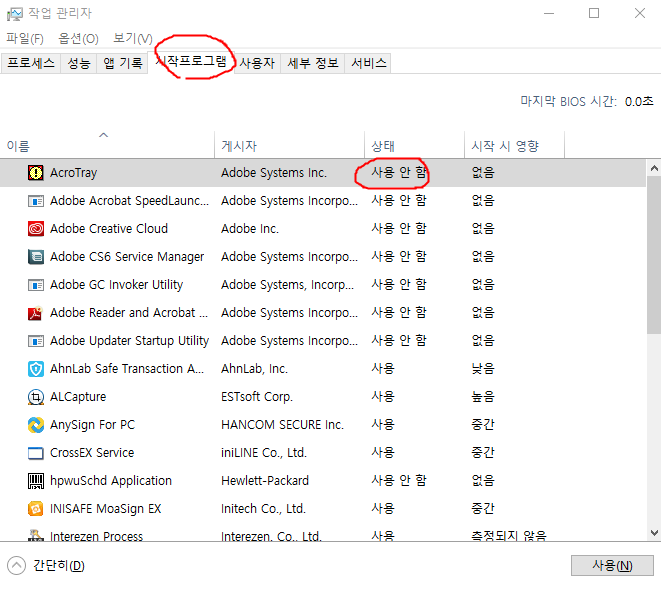Open the 보기(V) menu
The image size is (661, 589).
point(133,38)
